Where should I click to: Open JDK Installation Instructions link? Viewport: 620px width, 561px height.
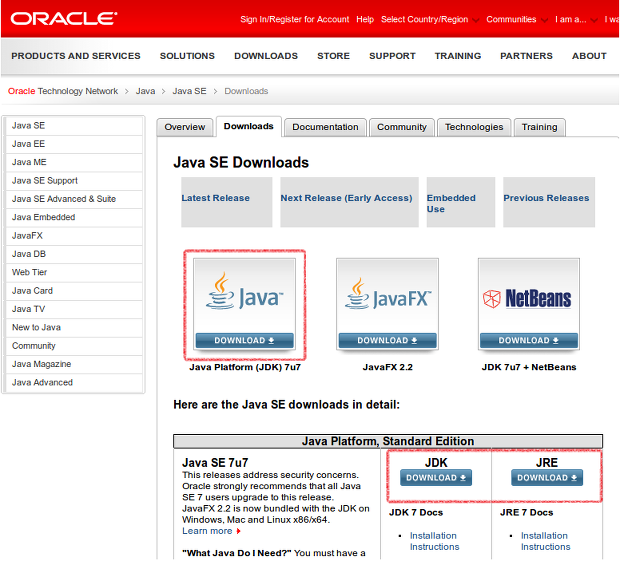click(434, 541)
